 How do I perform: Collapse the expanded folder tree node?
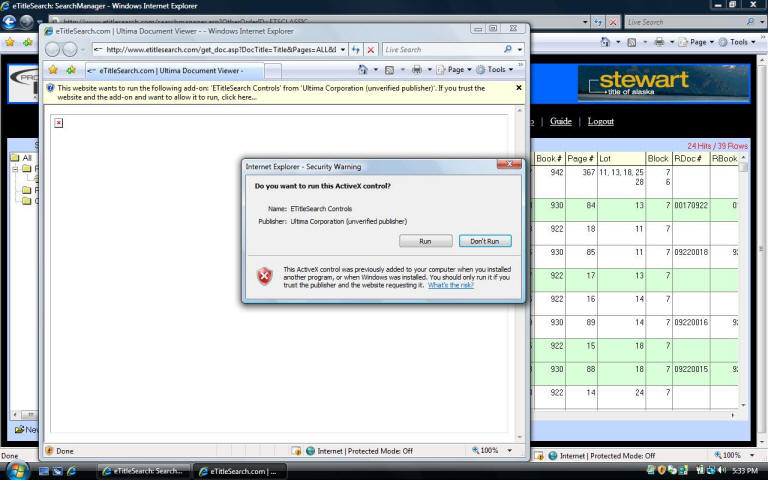pos(15,169)
